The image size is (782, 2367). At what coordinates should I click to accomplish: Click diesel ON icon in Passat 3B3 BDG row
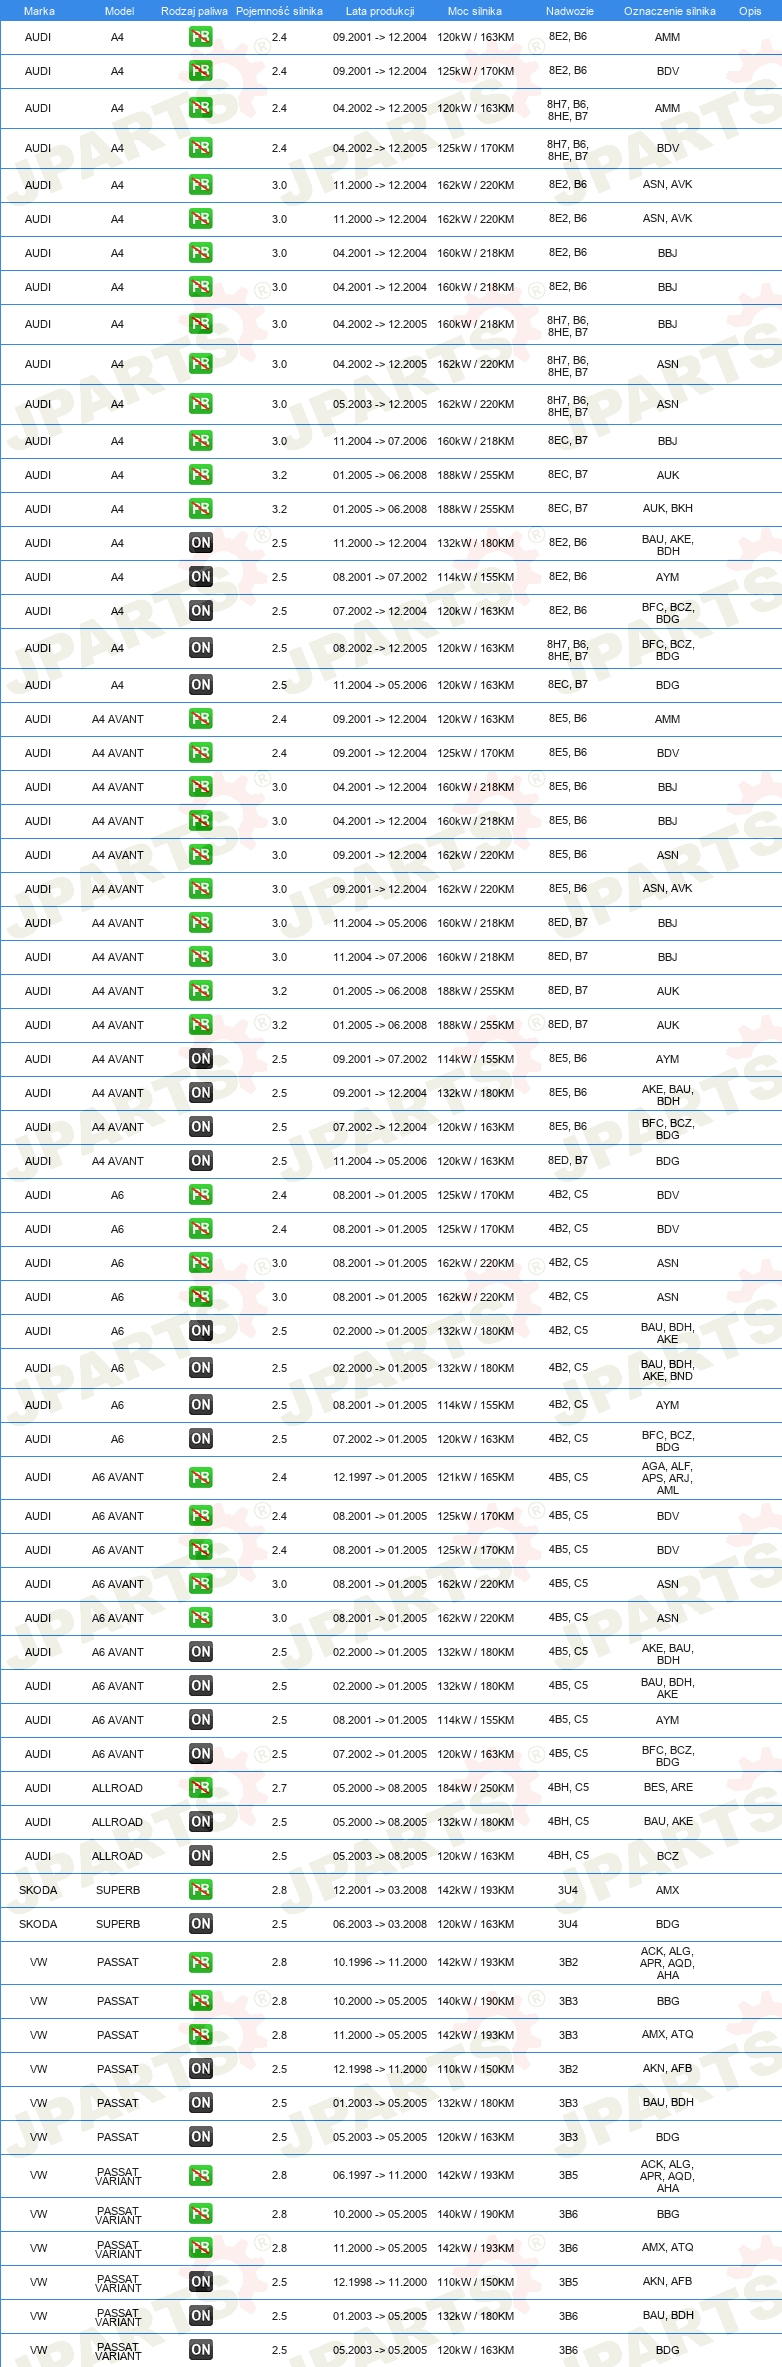coord(200,2136)
